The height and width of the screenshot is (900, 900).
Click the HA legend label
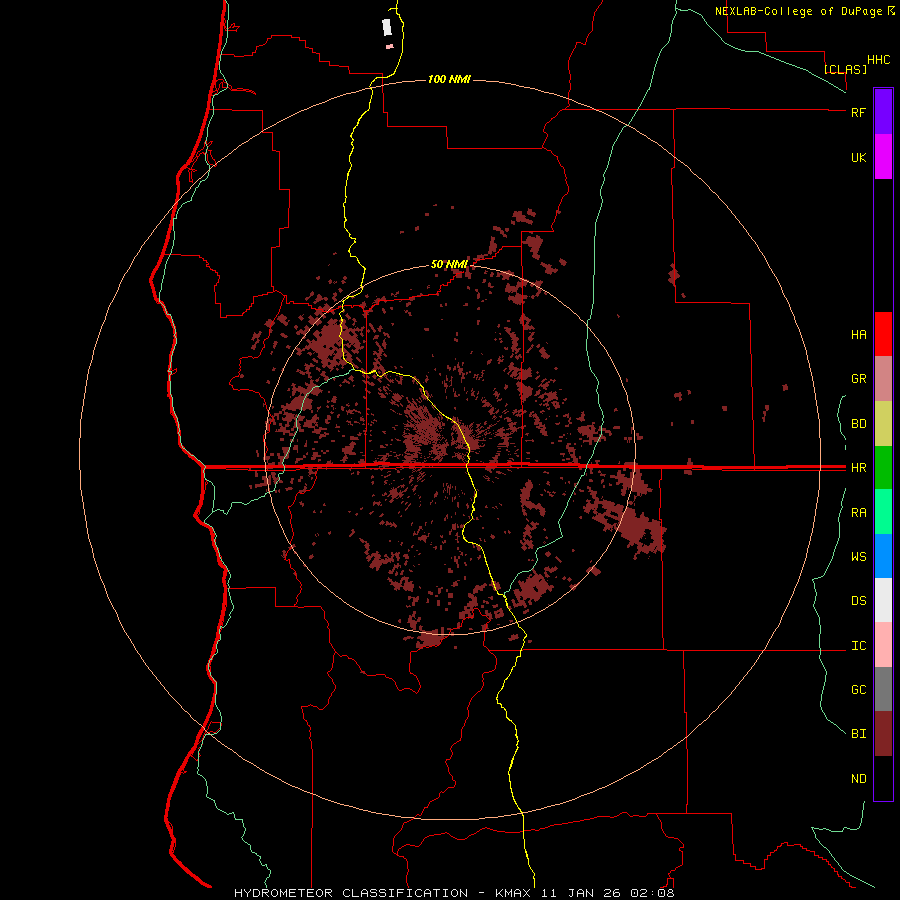pos(858,335)
